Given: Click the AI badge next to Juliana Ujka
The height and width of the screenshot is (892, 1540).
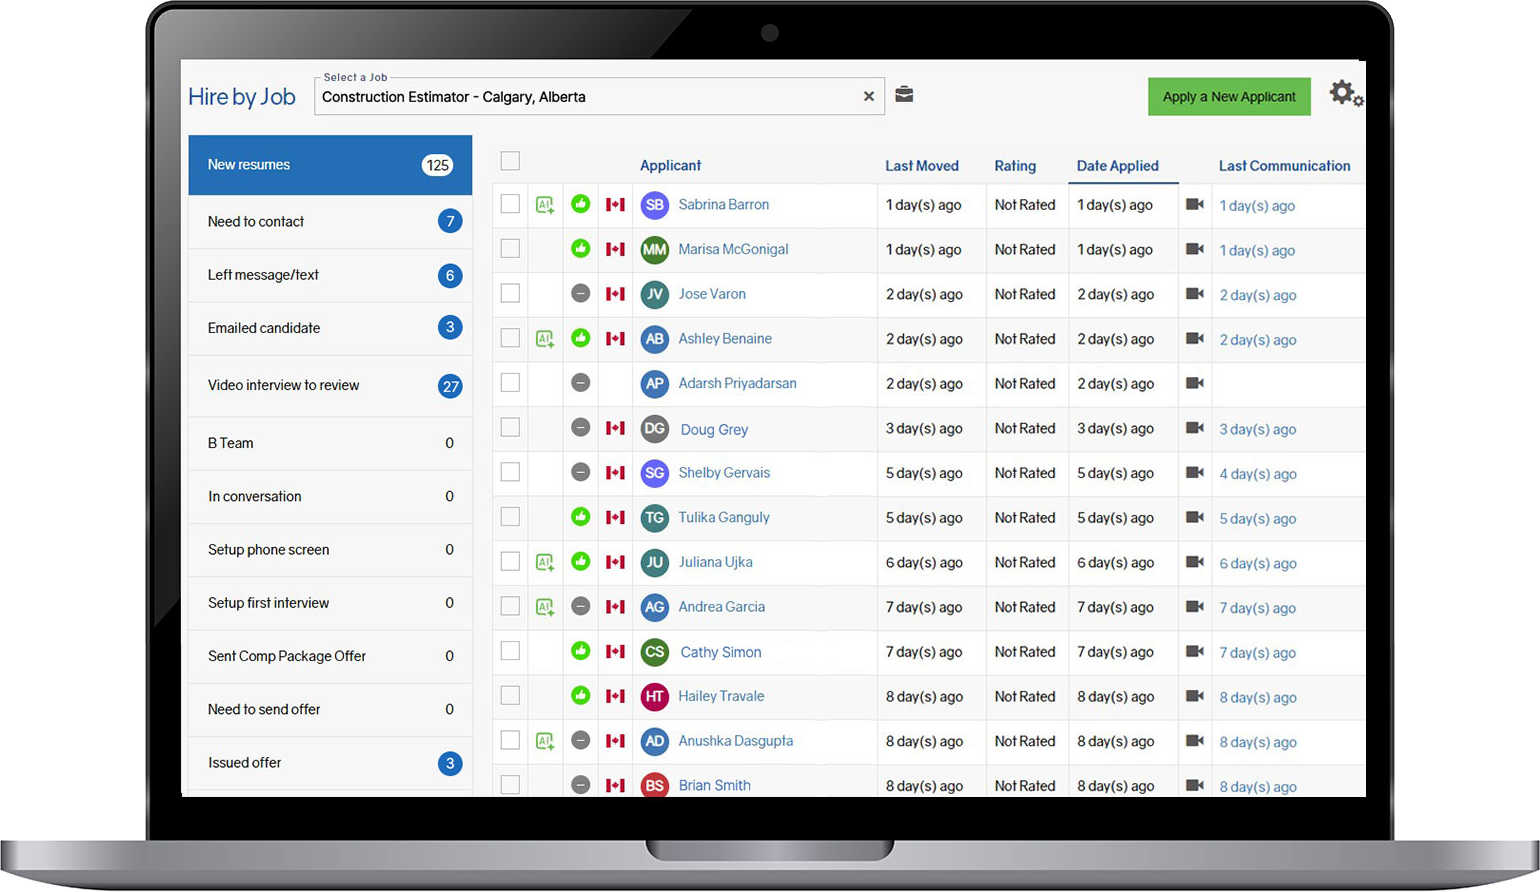Looking at the screenshot, I should coord(545,561).
